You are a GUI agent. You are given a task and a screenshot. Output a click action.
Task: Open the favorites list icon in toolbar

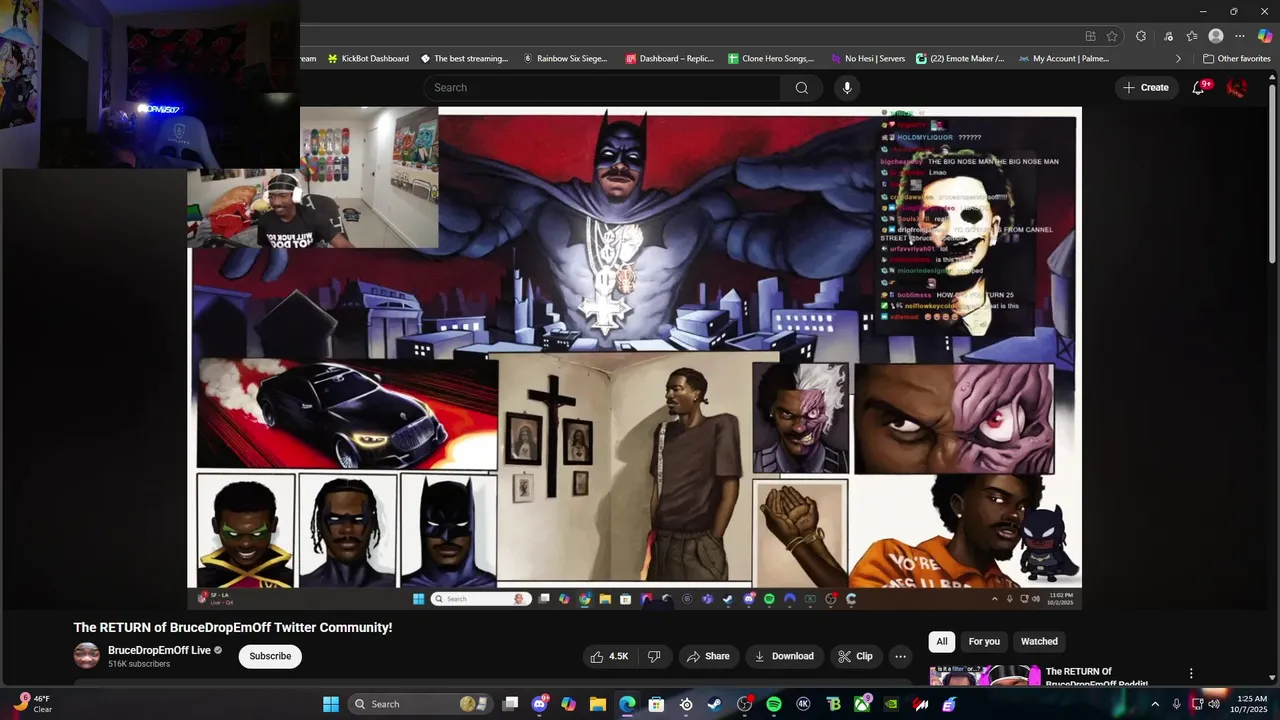coord(1192,36)
